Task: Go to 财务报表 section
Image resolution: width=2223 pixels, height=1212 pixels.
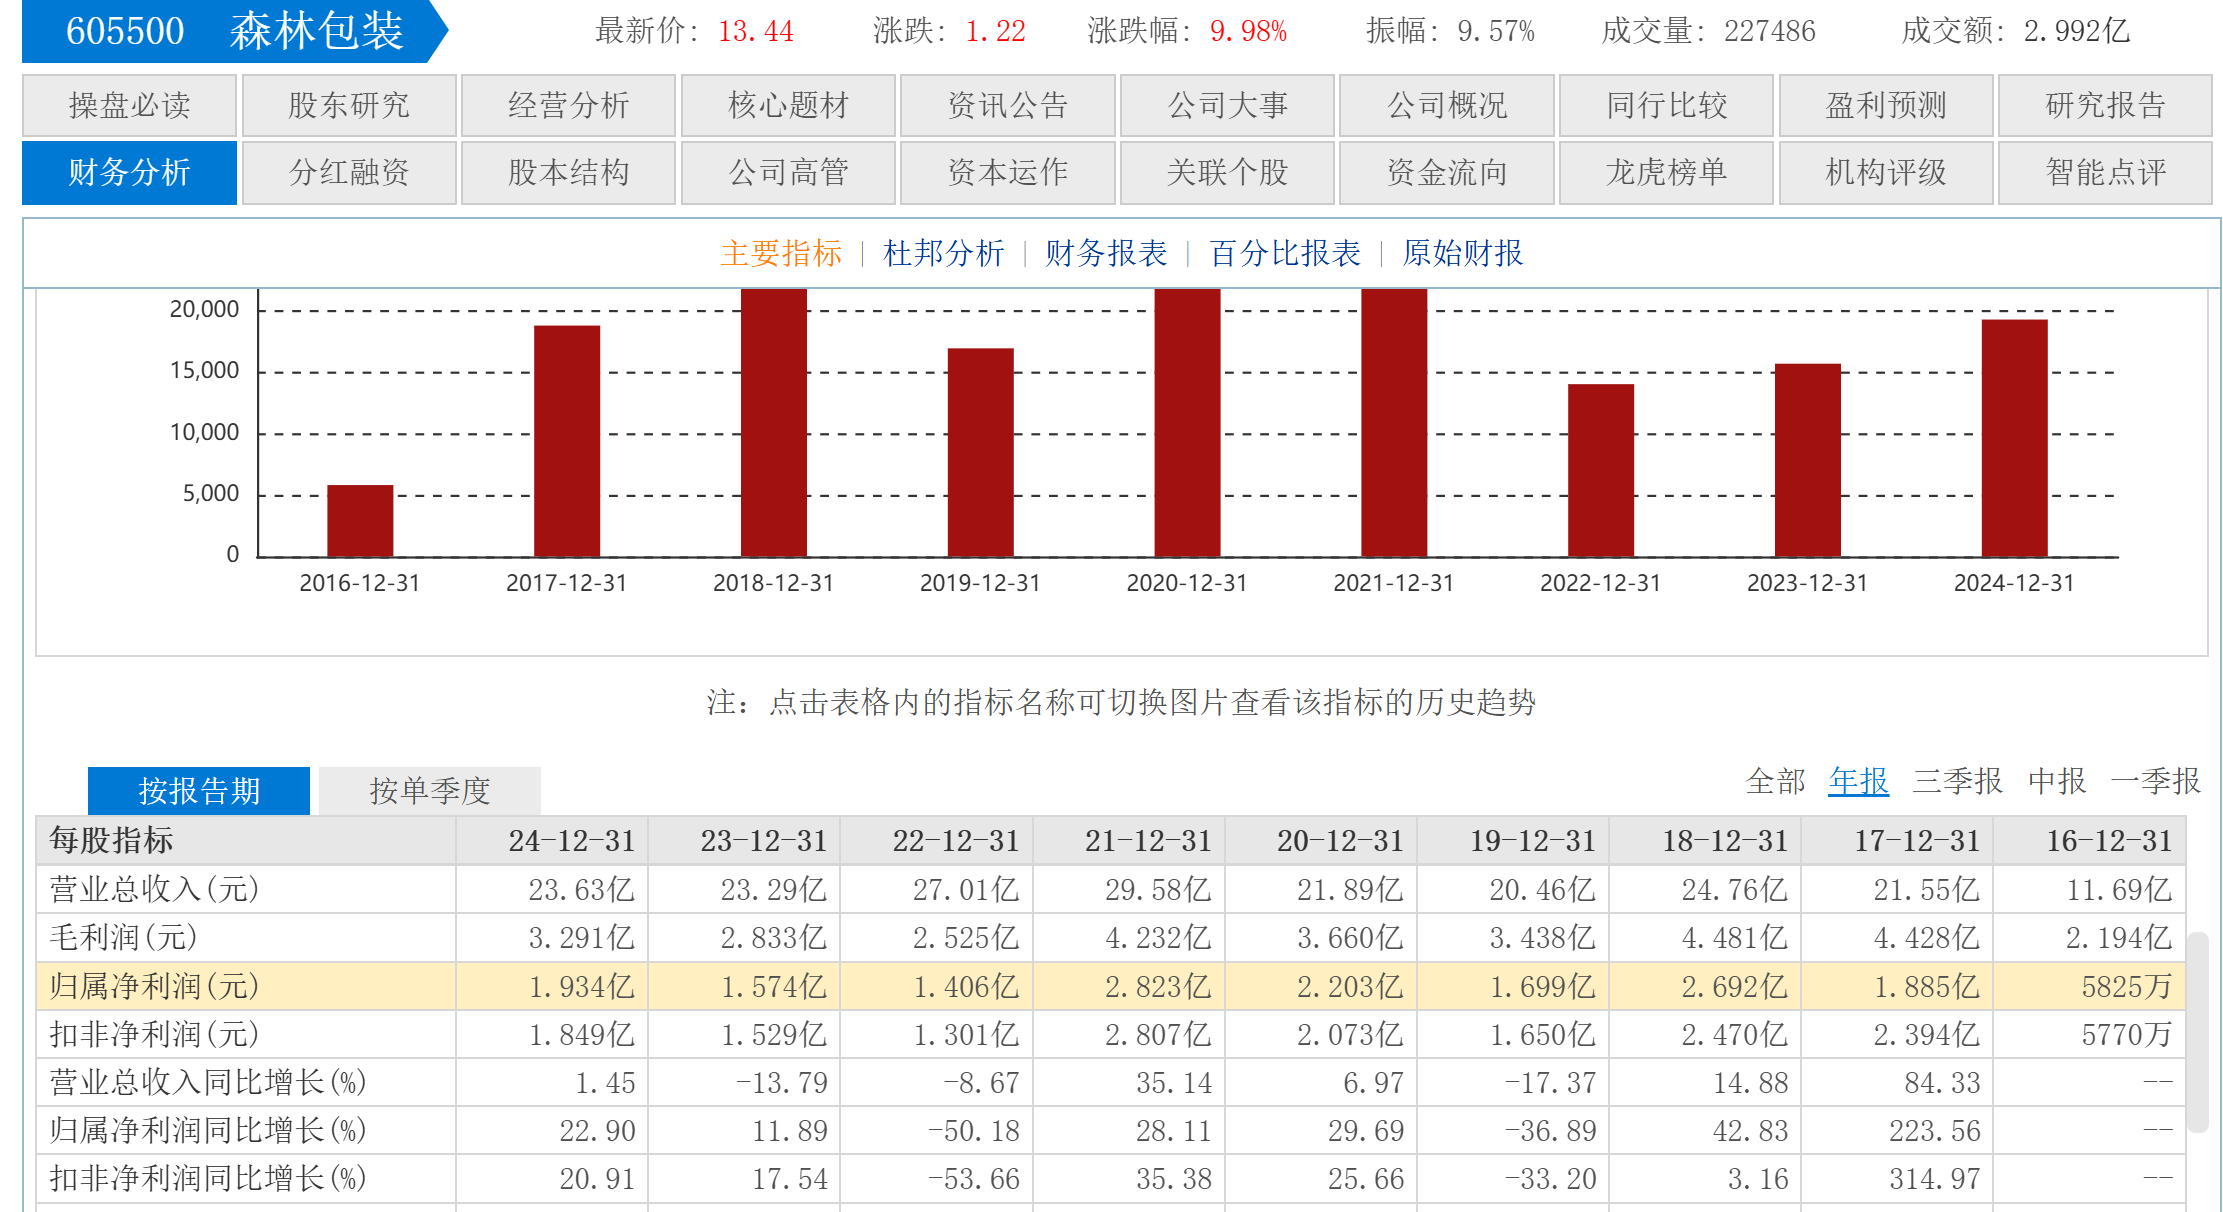Action: (x=1106, y=253)
